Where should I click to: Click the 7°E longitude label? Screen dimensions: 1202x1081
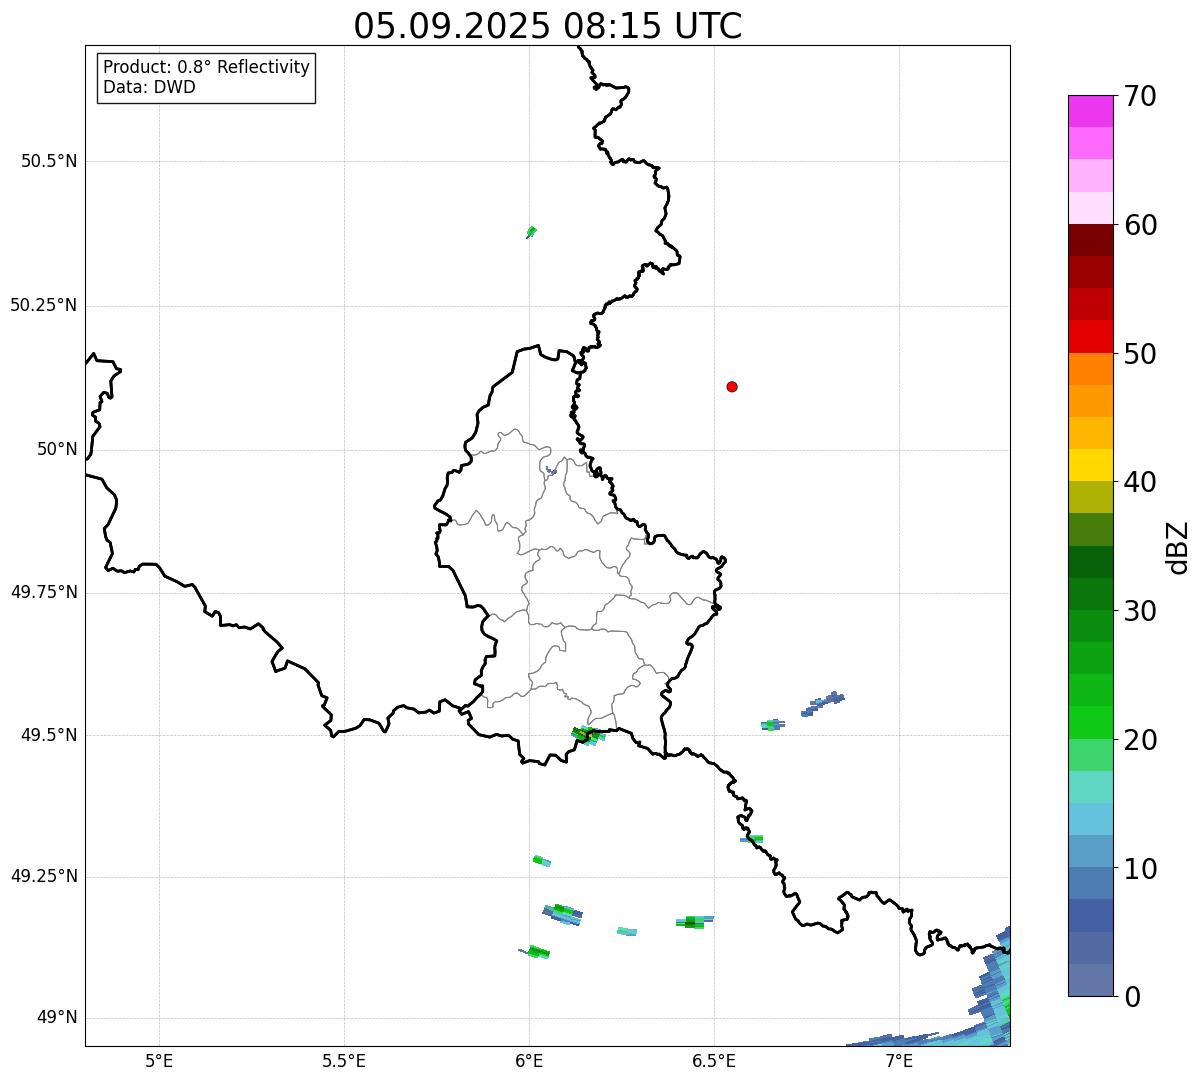[899, 1060]
